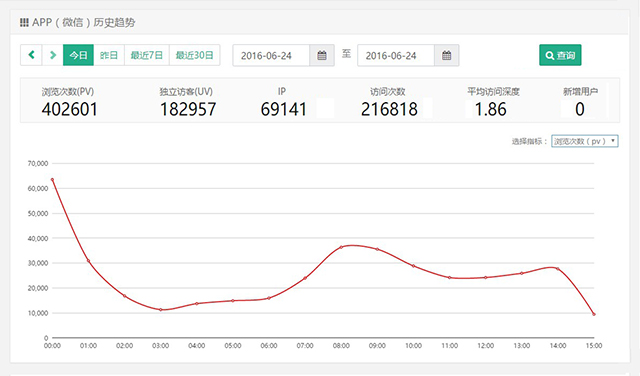Click the 12:00 x-axis label
The image size is (640, 376).
[x=486, y=346]
